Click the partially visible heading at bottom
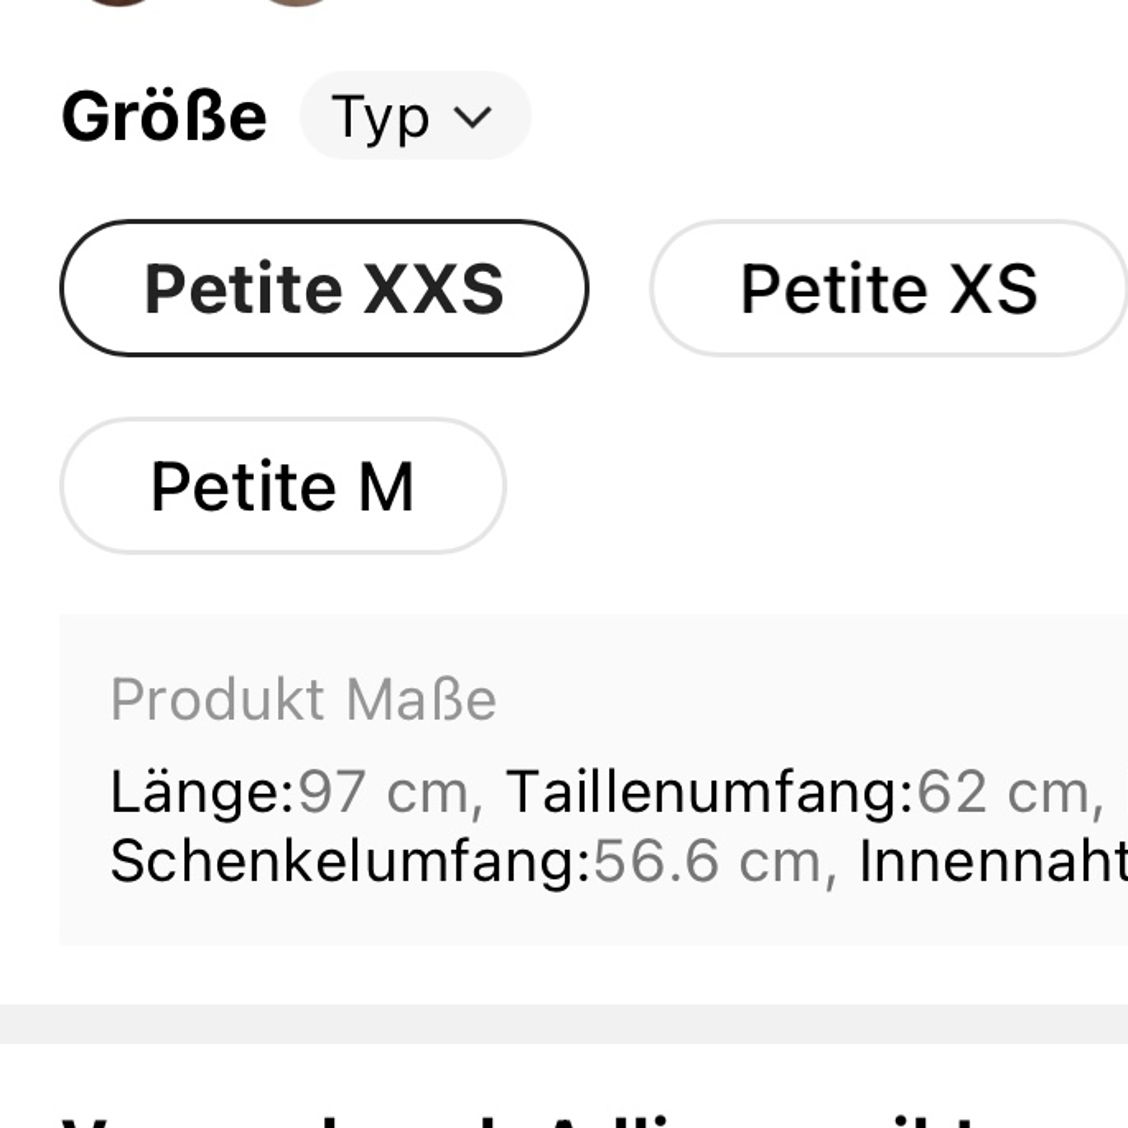This screenshot has height=1128, width=1128. [x=518, y=1122]
